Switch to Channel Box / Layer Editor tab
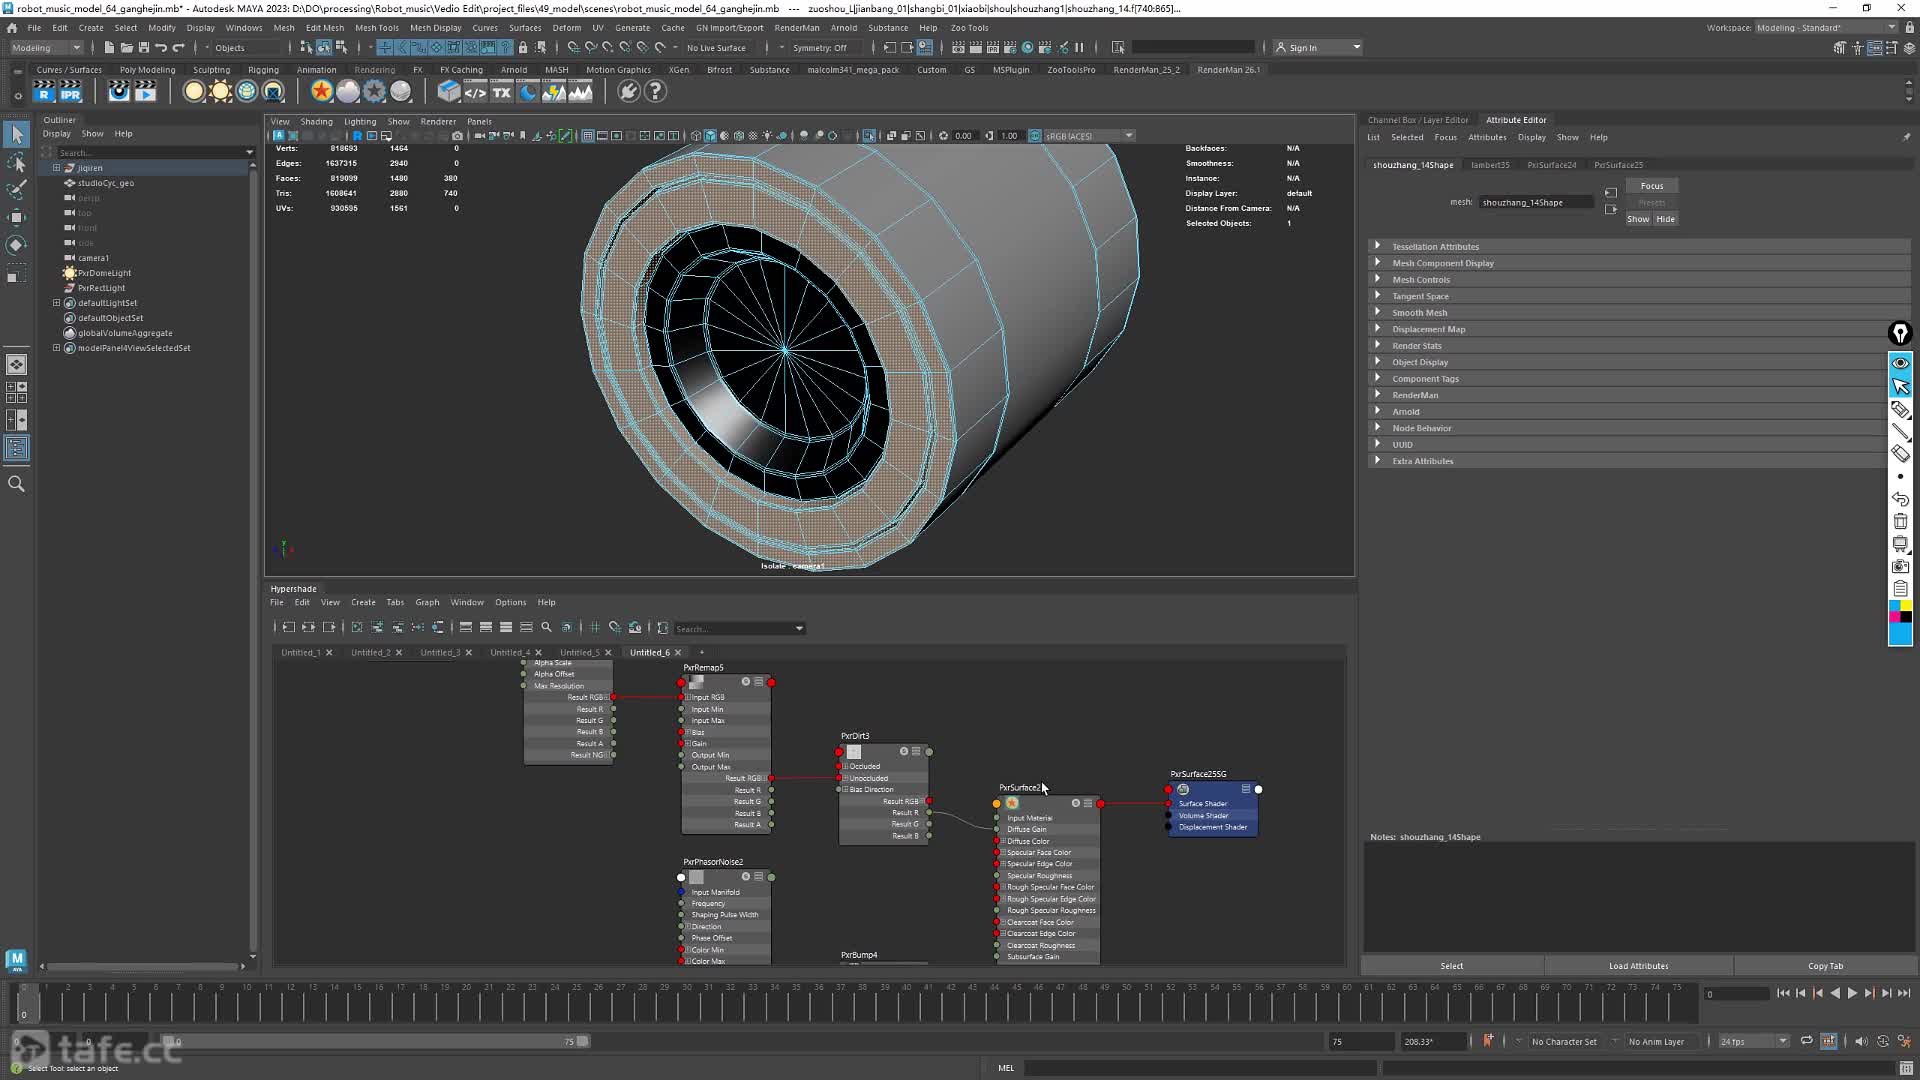This screenshot has width=1920, height=1080. pos(1418,120)
